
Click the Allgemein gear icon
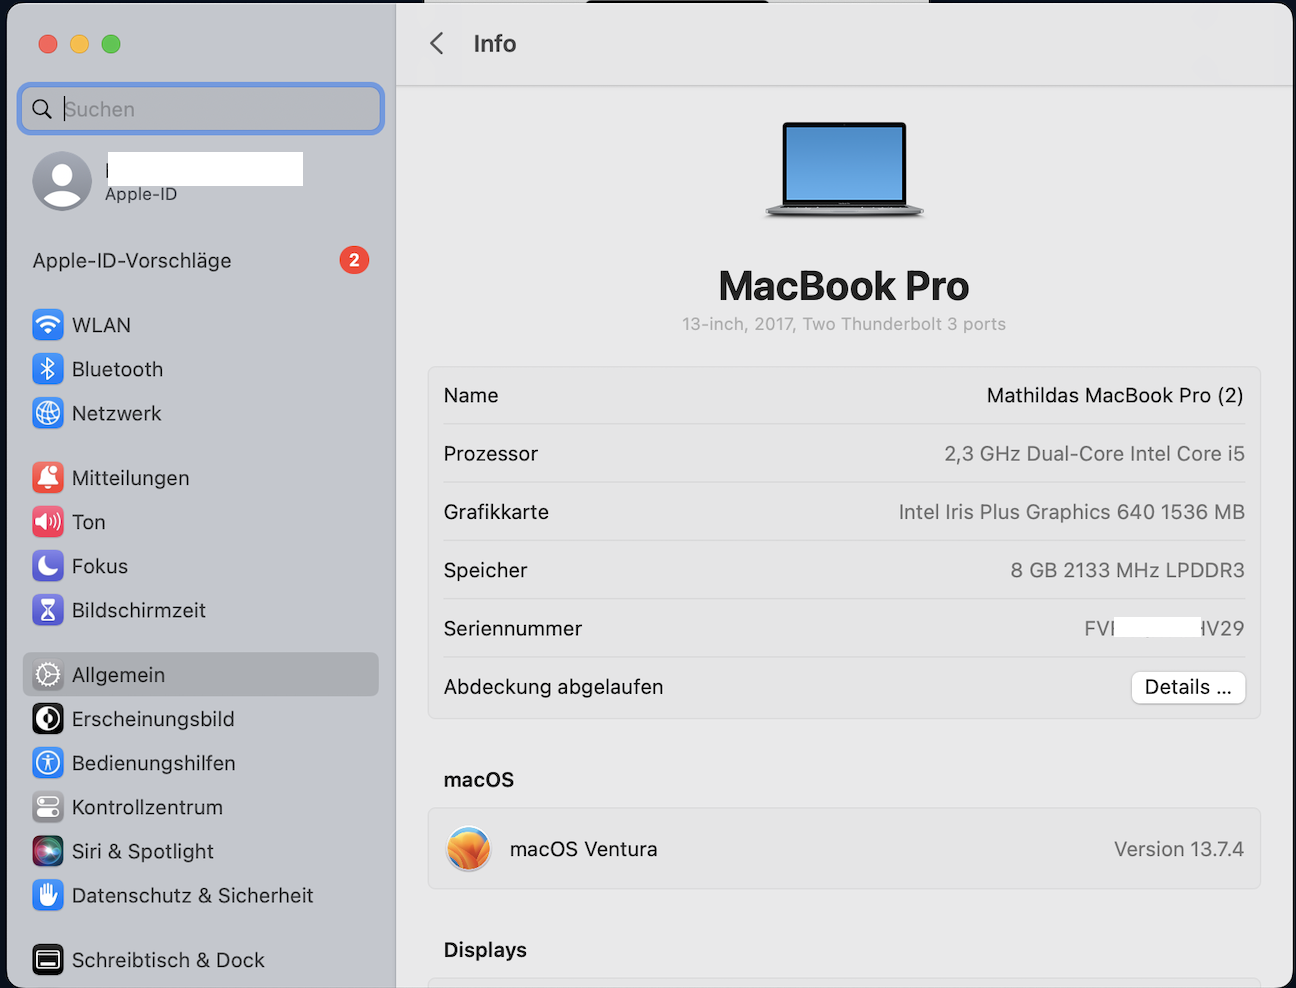tap(48, 675)
